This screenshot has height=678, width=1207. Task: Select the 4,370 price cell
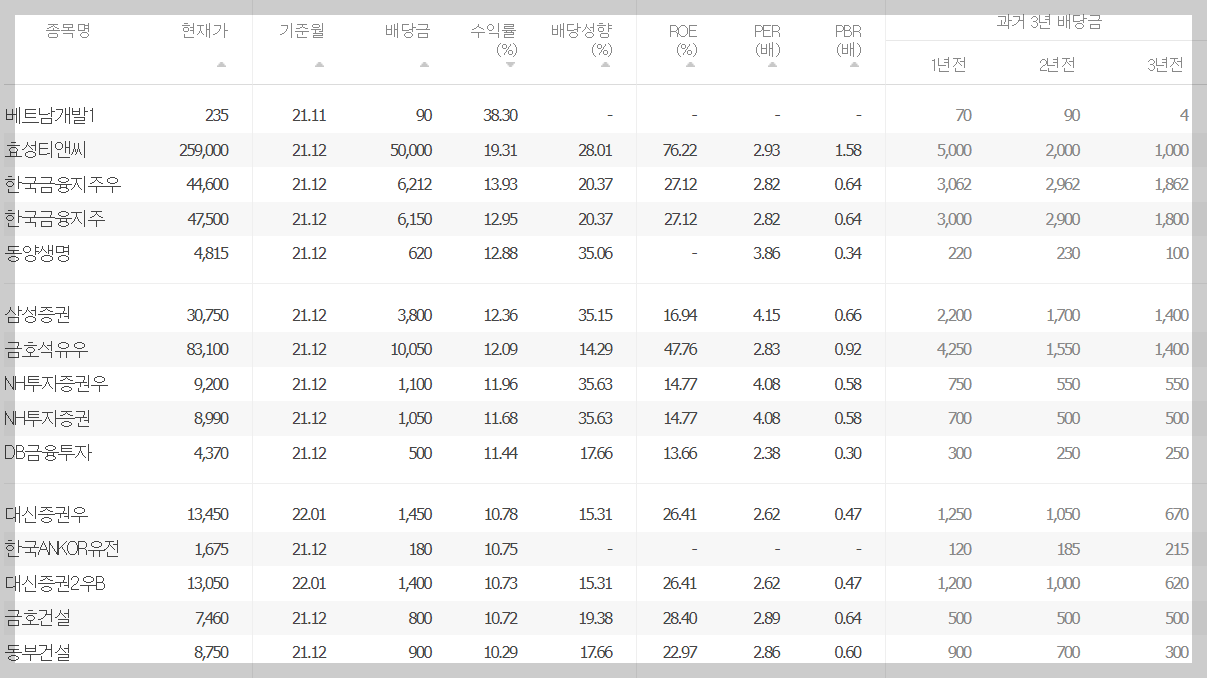coord(210,454)
